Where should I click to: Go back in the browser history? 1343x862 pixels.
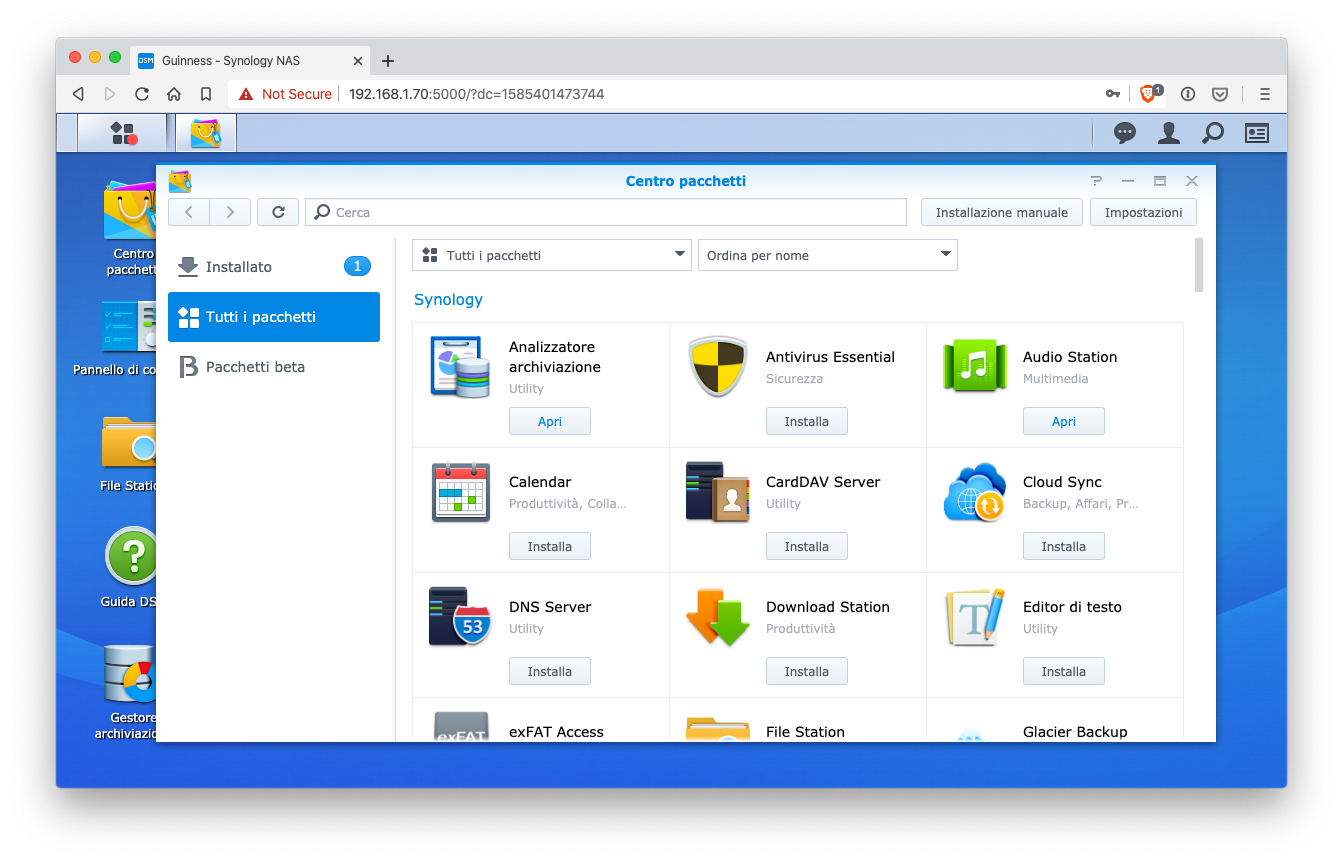tap(78, 94)
